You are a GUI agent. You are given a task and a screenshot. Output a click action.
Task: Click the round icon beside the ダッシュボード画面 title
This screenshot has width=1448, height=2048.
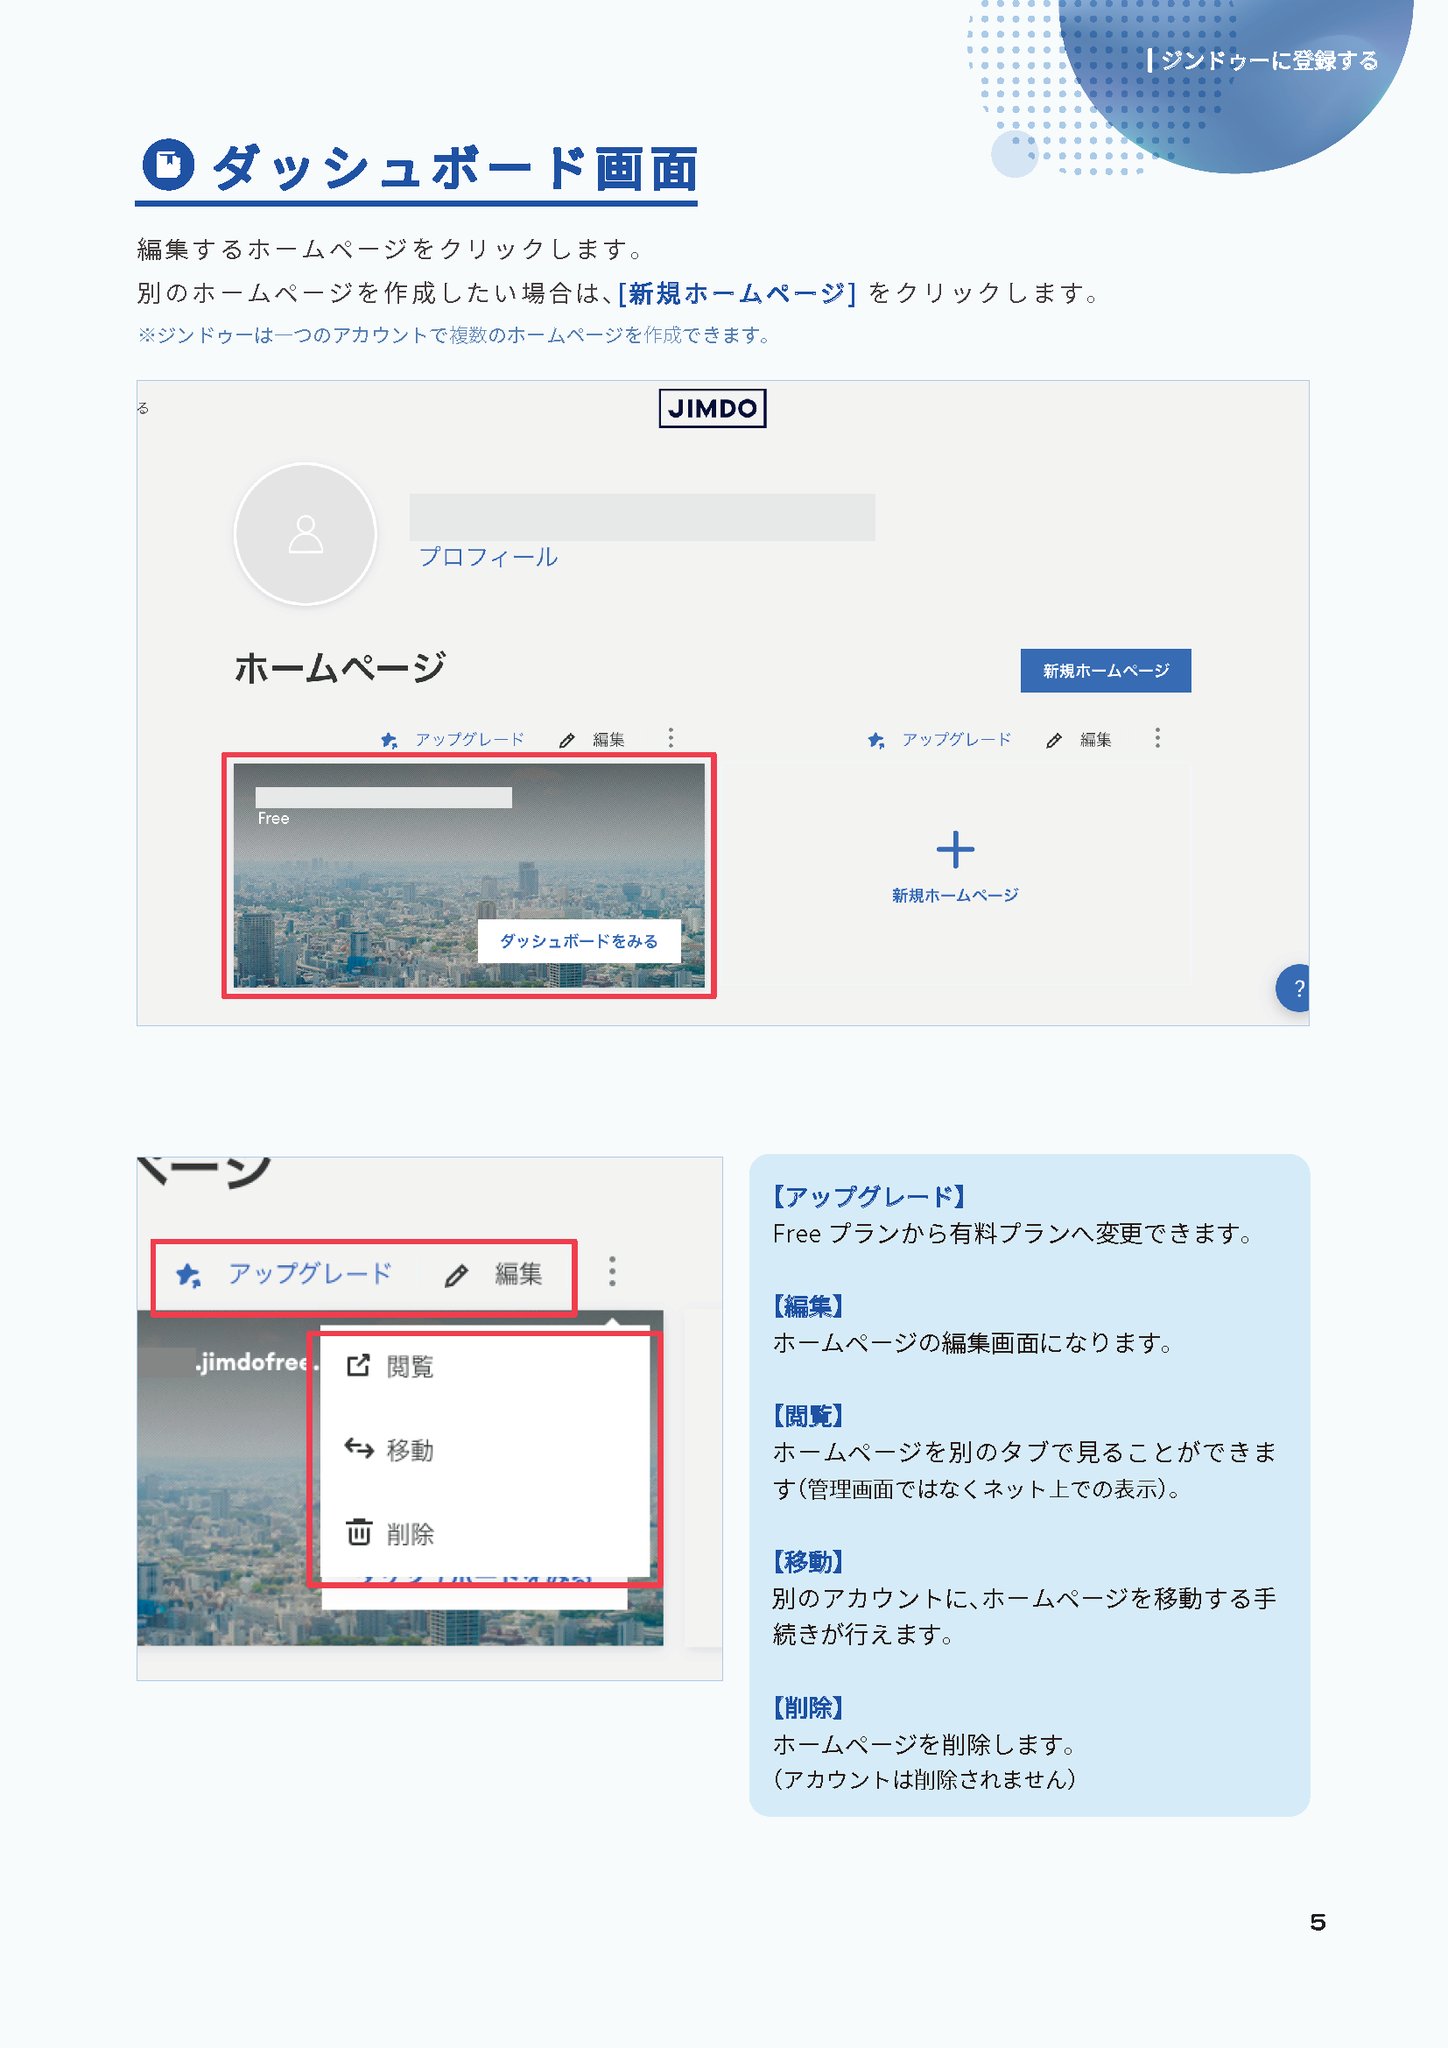[x=168, y=165]
